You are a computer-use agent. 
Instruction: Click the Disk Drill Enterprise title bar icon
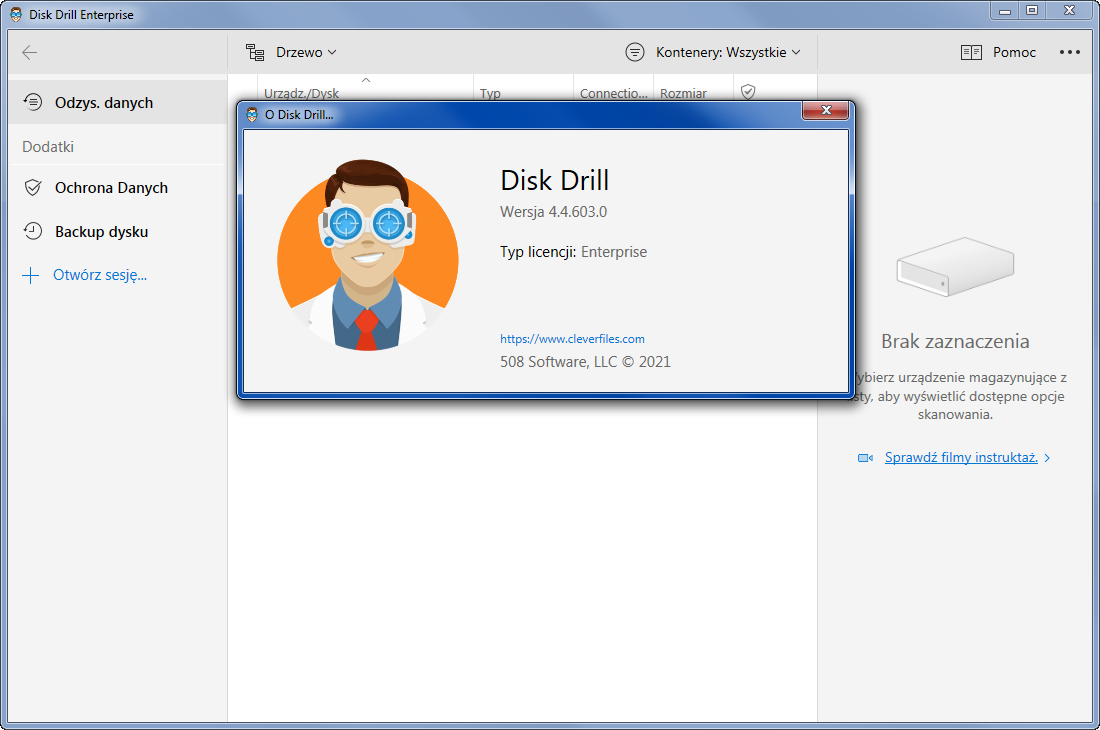tap(16, 14)
